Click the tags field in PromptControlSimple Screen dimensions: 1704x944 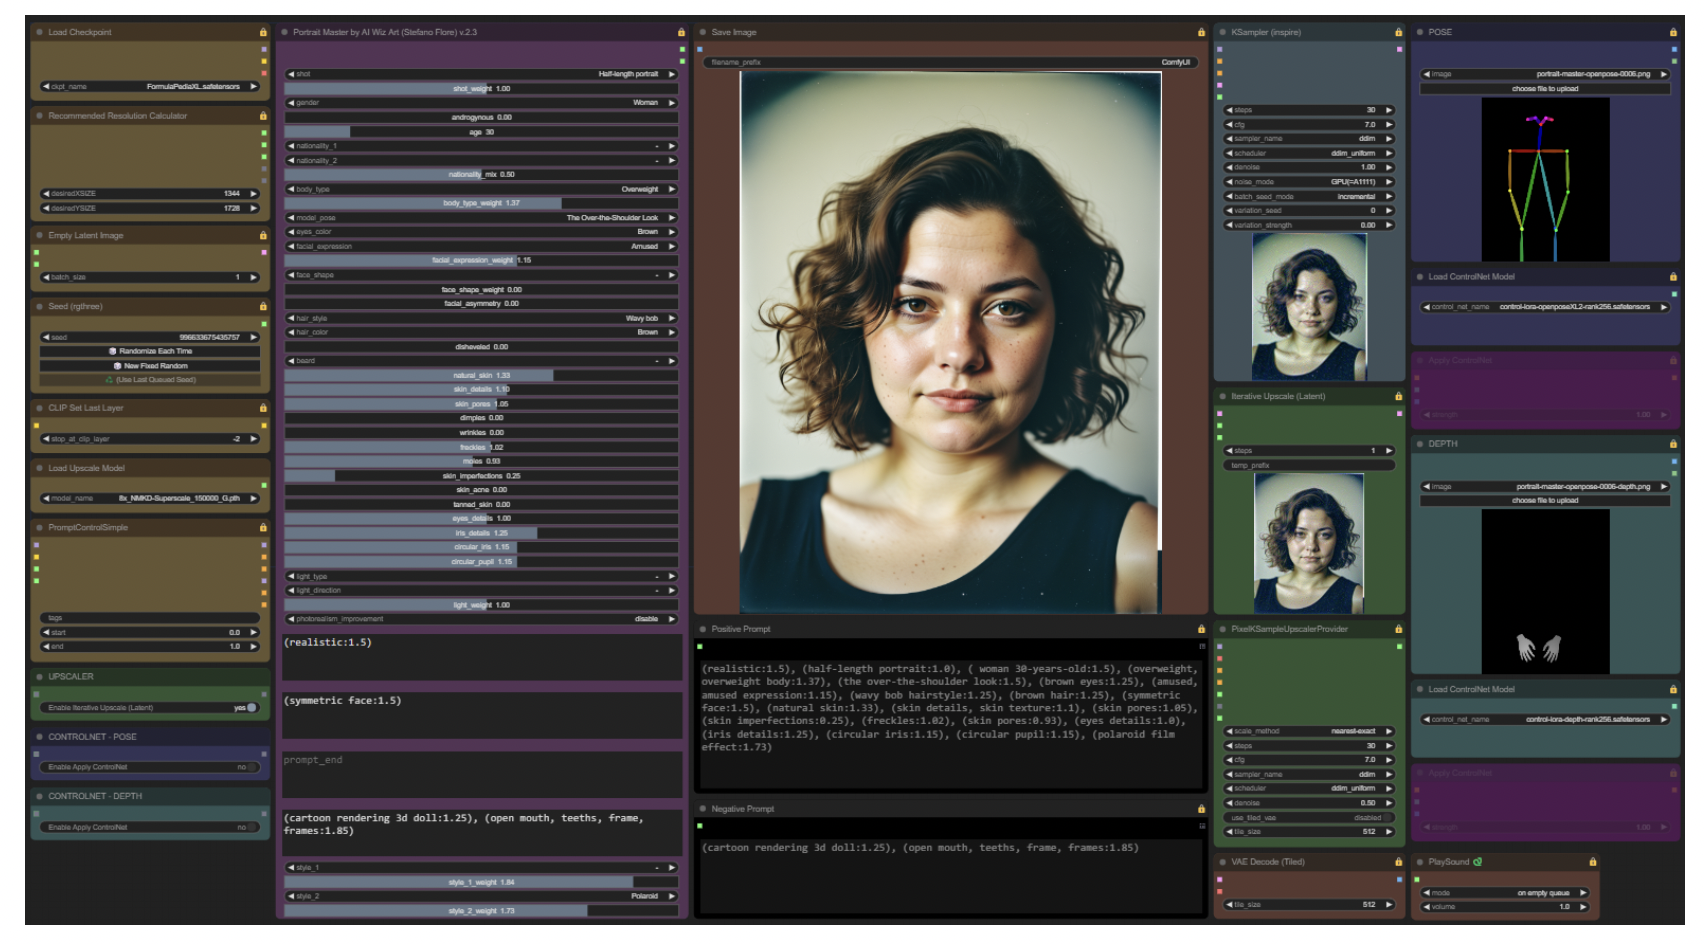(x=150, y=618)
